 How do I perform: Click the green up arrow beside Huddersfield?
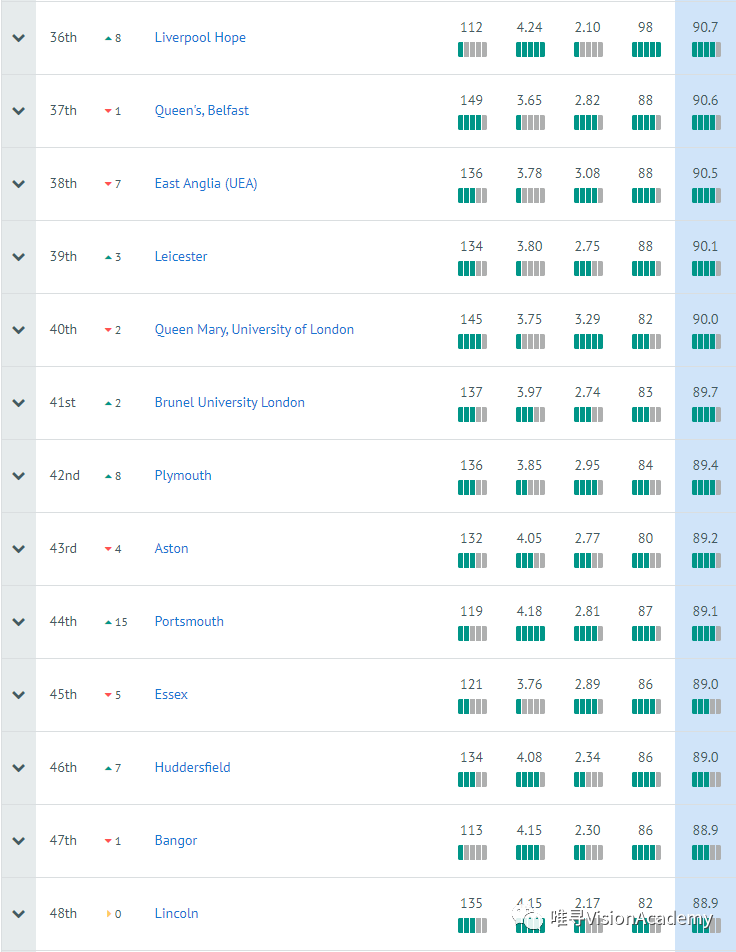click(108, 768)
